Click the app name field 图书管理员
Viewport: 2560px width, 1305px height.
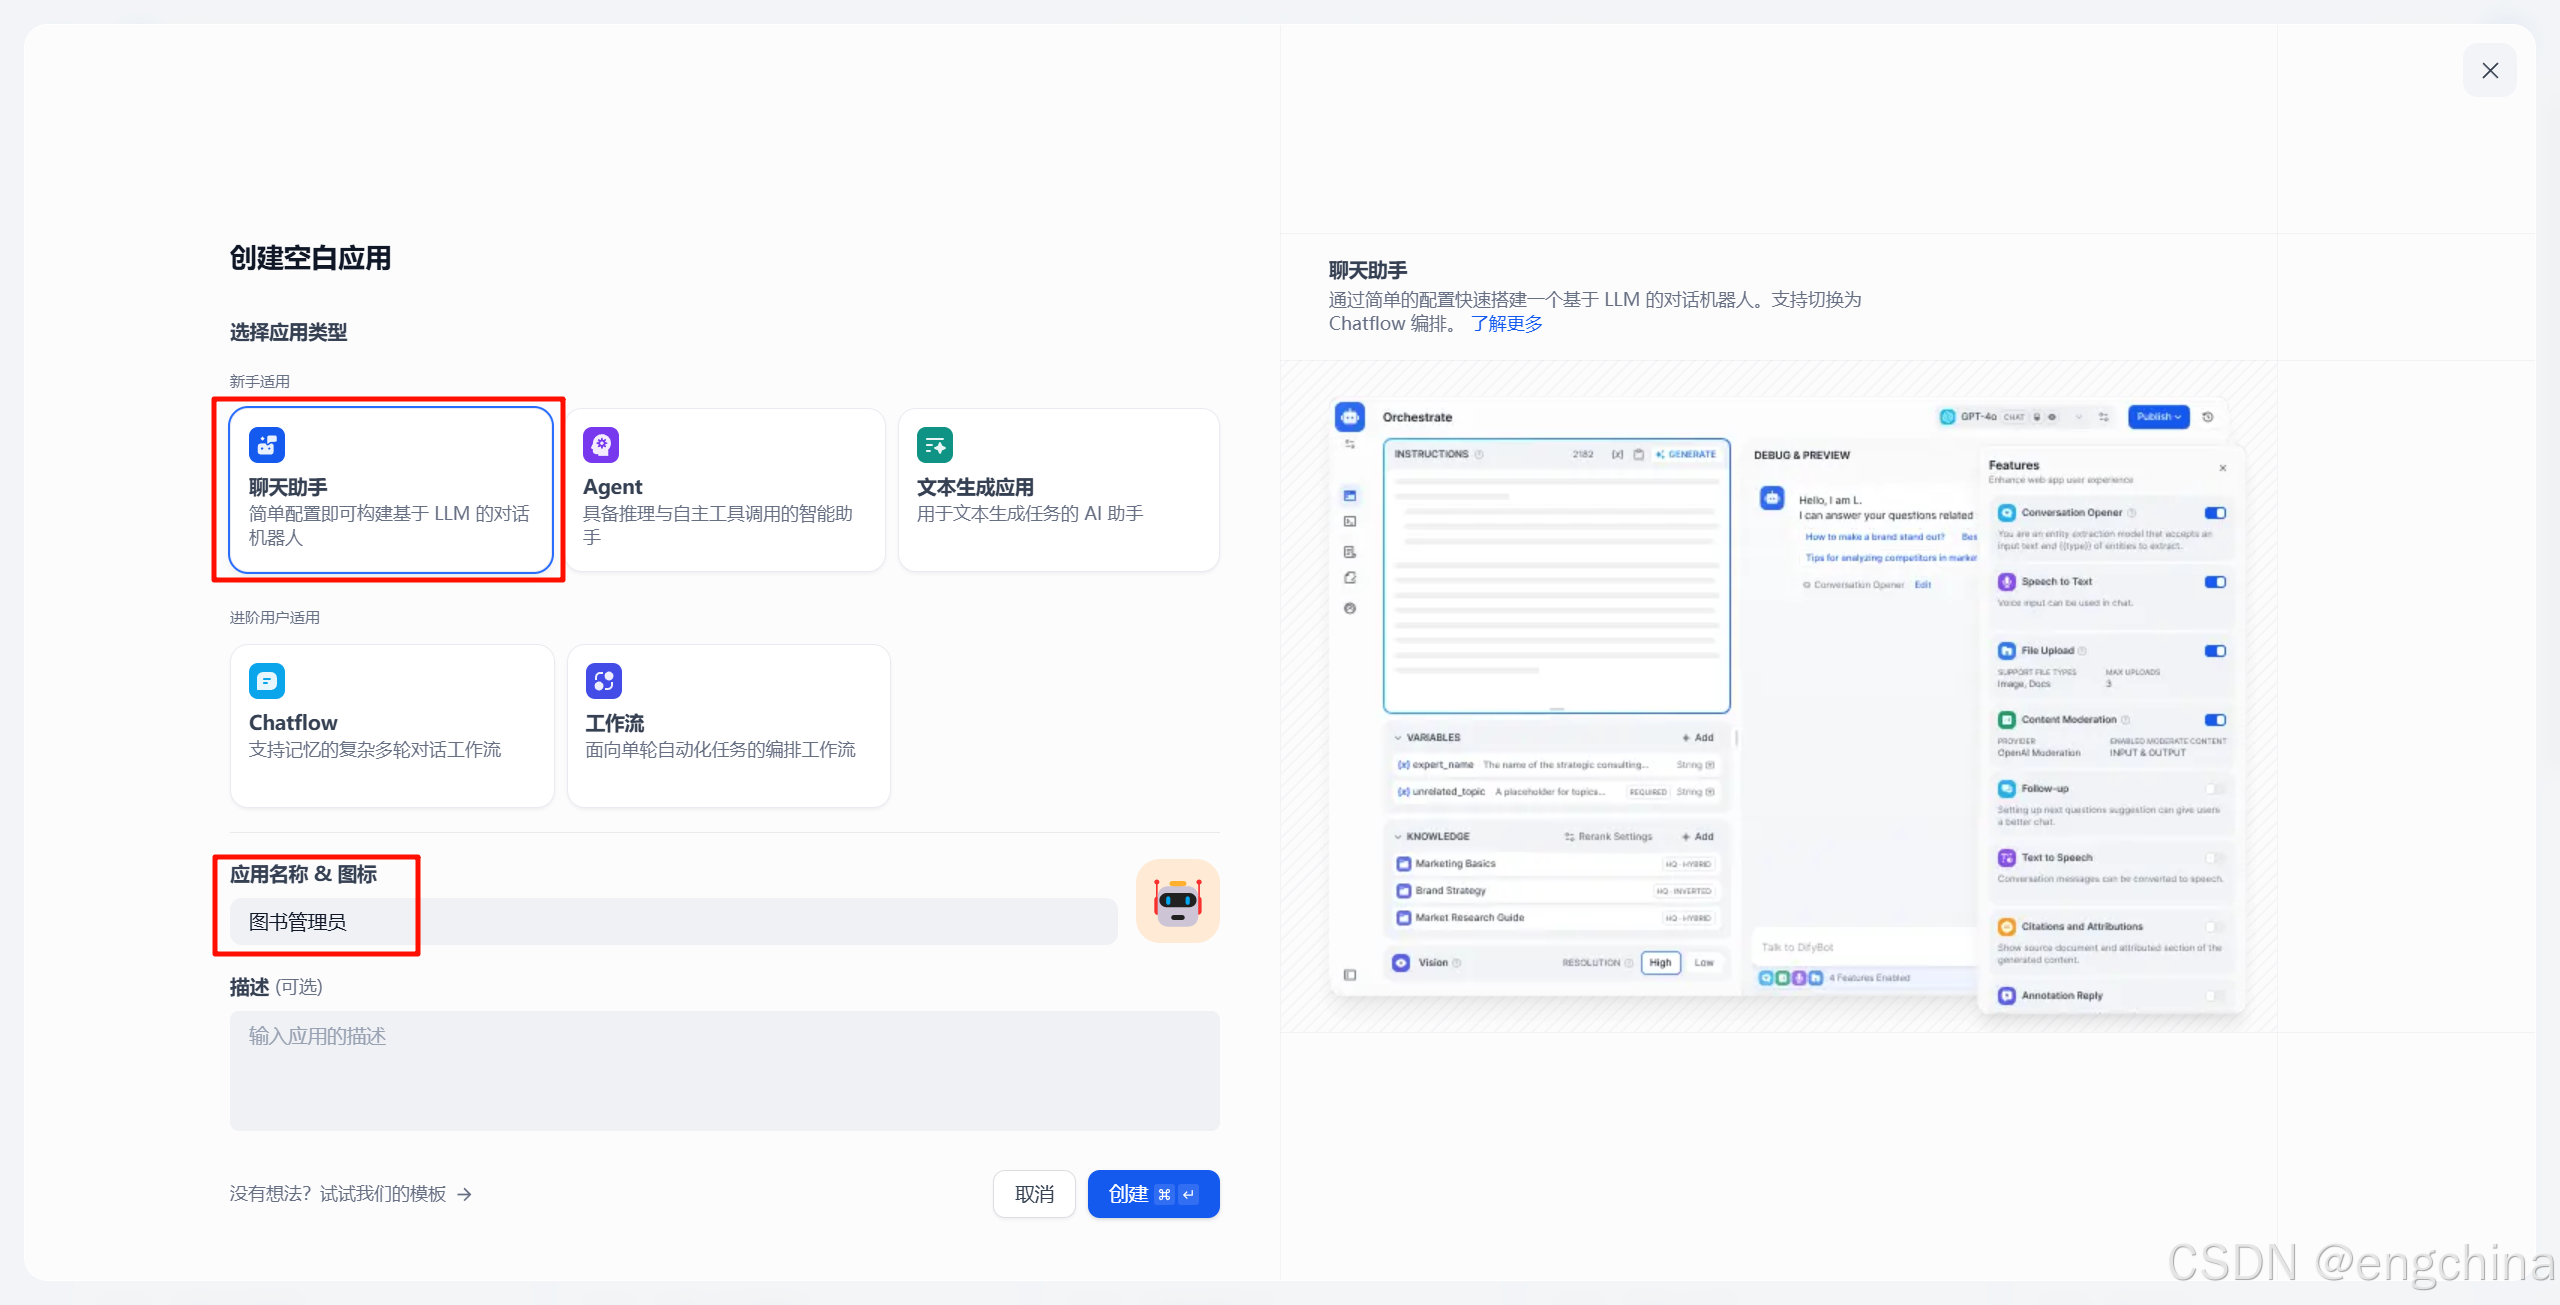[672, 921]
